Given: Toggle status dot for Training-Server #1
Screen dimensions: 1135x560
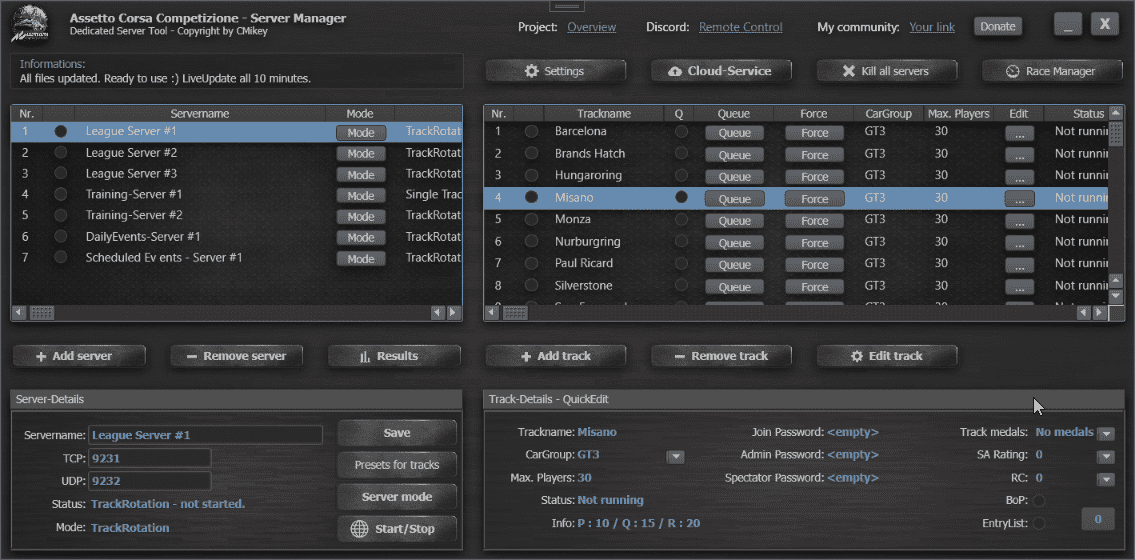Looking at the screenshot, I should [x=61, y=195].
